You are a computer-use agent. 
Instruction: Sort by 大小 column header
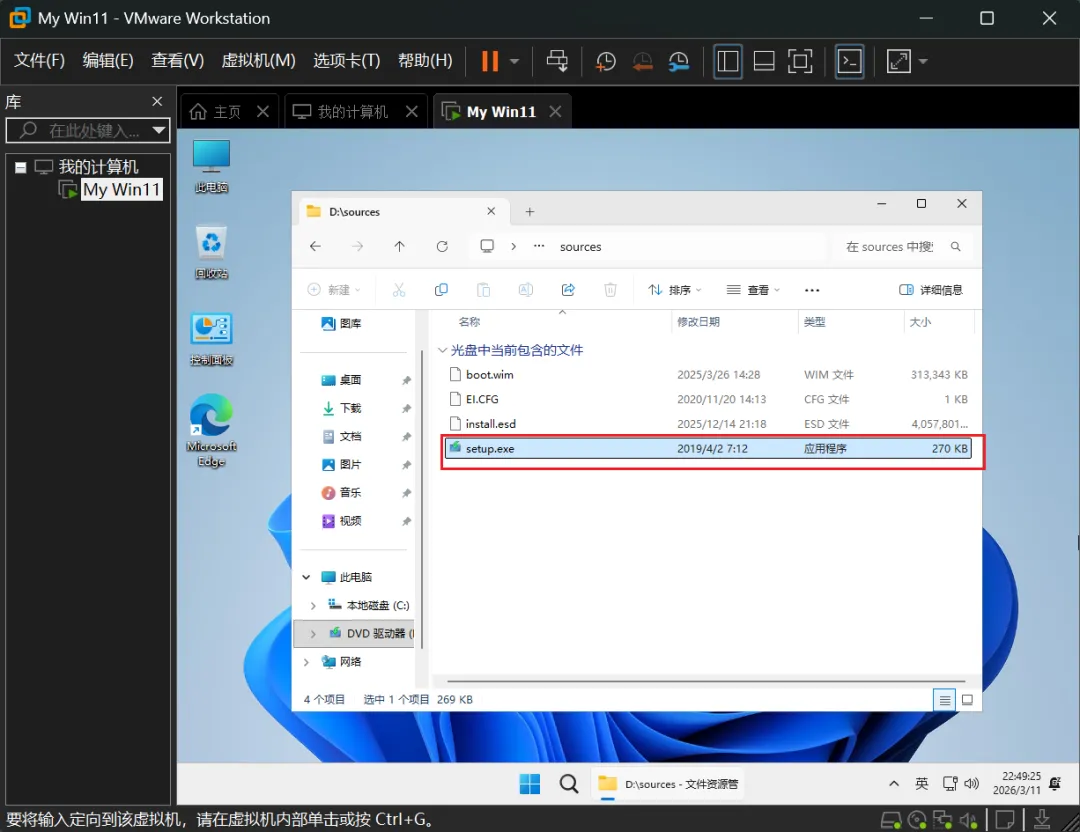coord(920,322)
